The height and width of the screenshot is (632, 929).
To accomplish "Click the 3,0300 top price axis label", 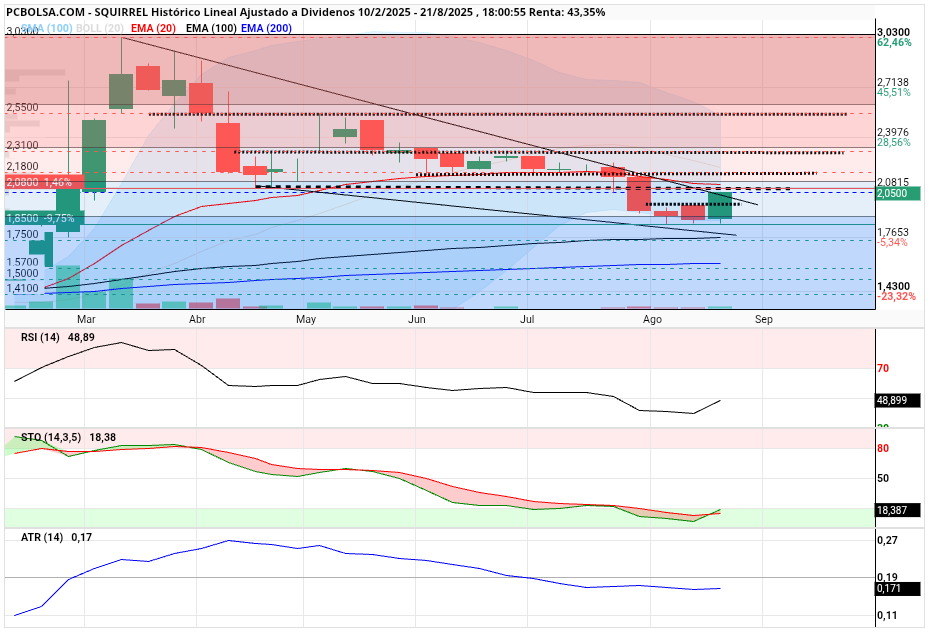I will (893, 32).
